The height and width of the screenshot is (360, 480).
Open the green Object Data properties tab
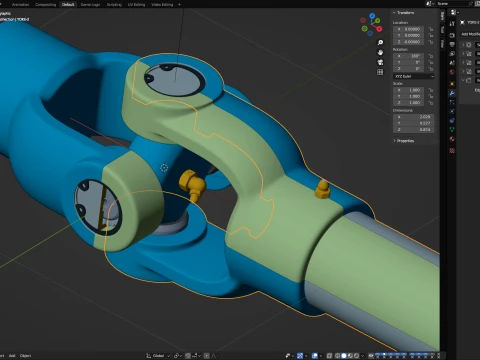[x=452, y=129]
